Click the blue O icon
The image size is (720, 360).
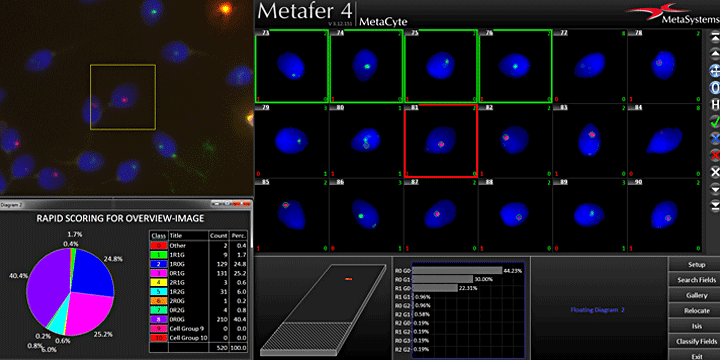coord(714,87)
